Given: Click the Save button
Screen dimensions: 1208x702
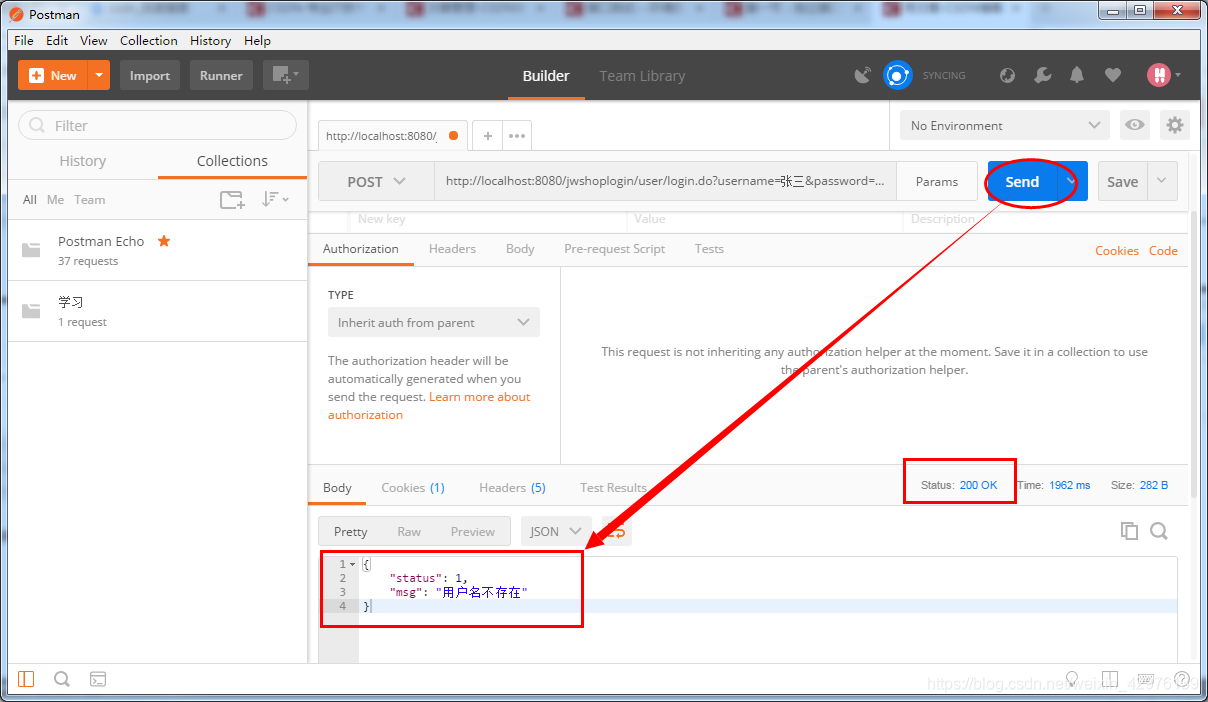Looking at the screenshot, I should 1122,181.
